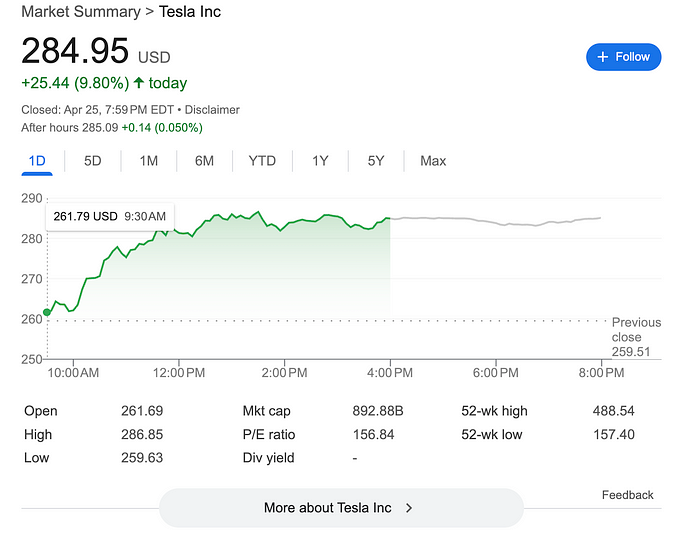
Task: Click the 2:00 PM axis label
Action: [x=284, y=373]
